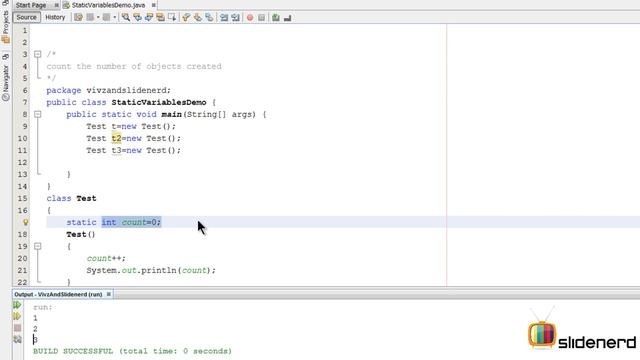Toggle Highlight Search icon in editor toolbar
The height and width of the screenshot is (360, 640).
pos(160,18)
